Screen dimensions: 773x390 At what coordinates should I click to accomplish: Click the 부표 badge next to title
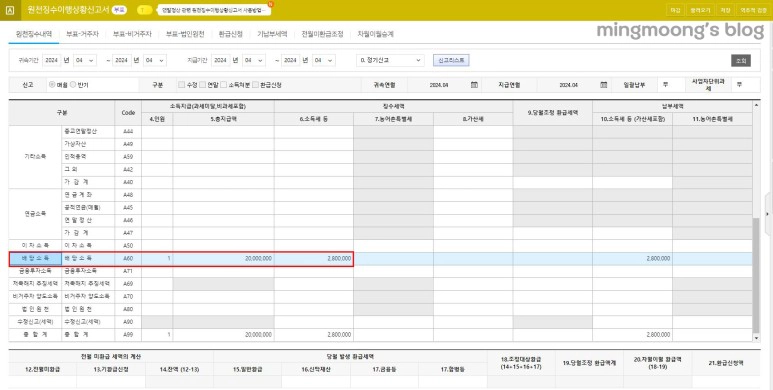[119, 10]
